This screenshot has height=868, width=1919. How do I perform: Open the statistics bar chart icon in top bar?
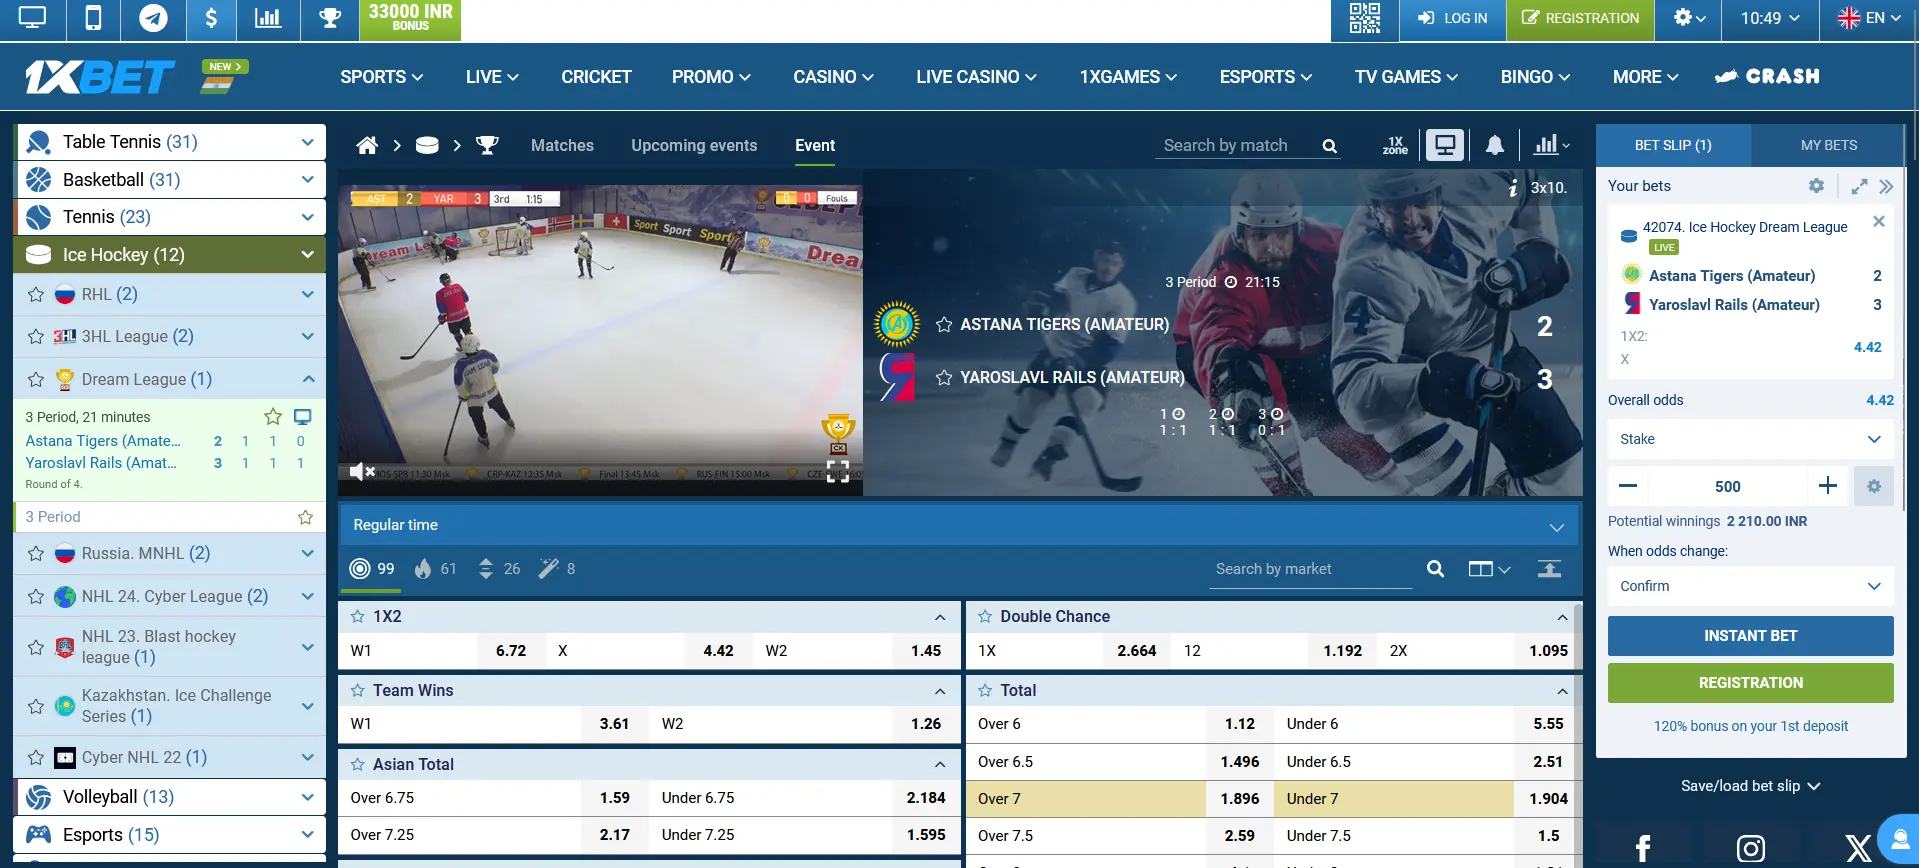click(x=269, y=18)
